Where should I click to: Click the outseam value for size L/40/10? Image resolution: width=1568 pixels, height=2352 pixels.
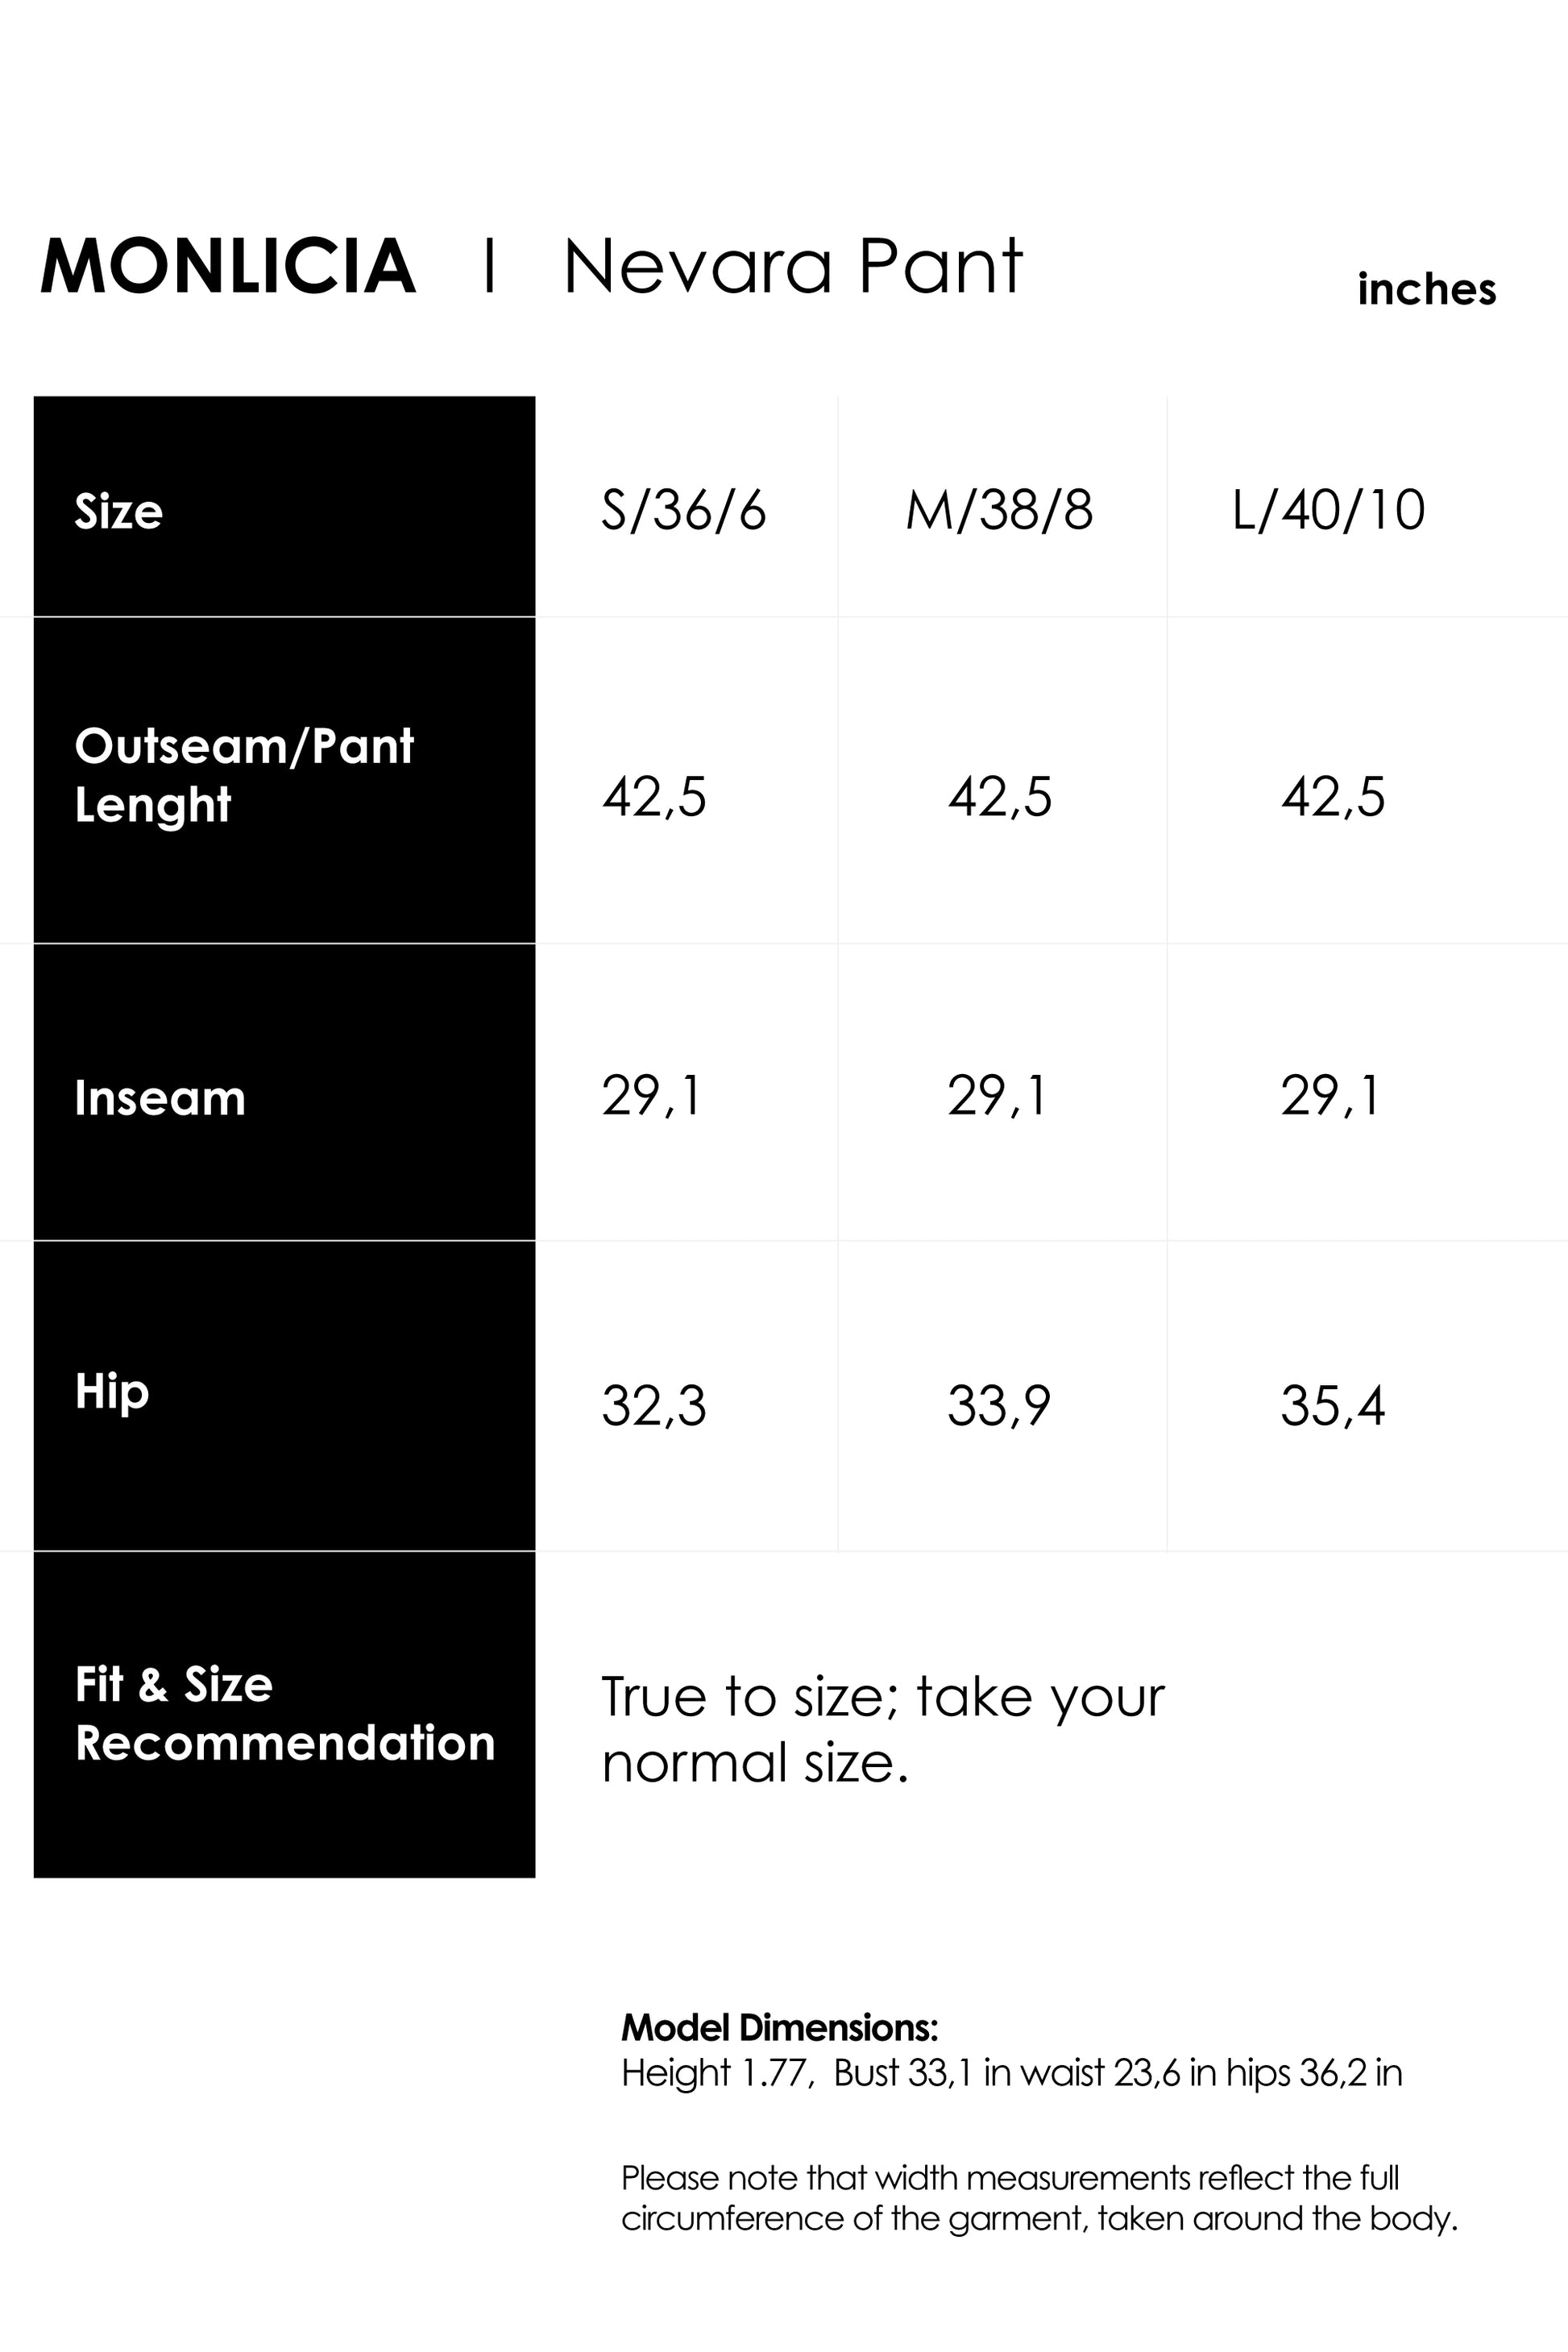1333,797
